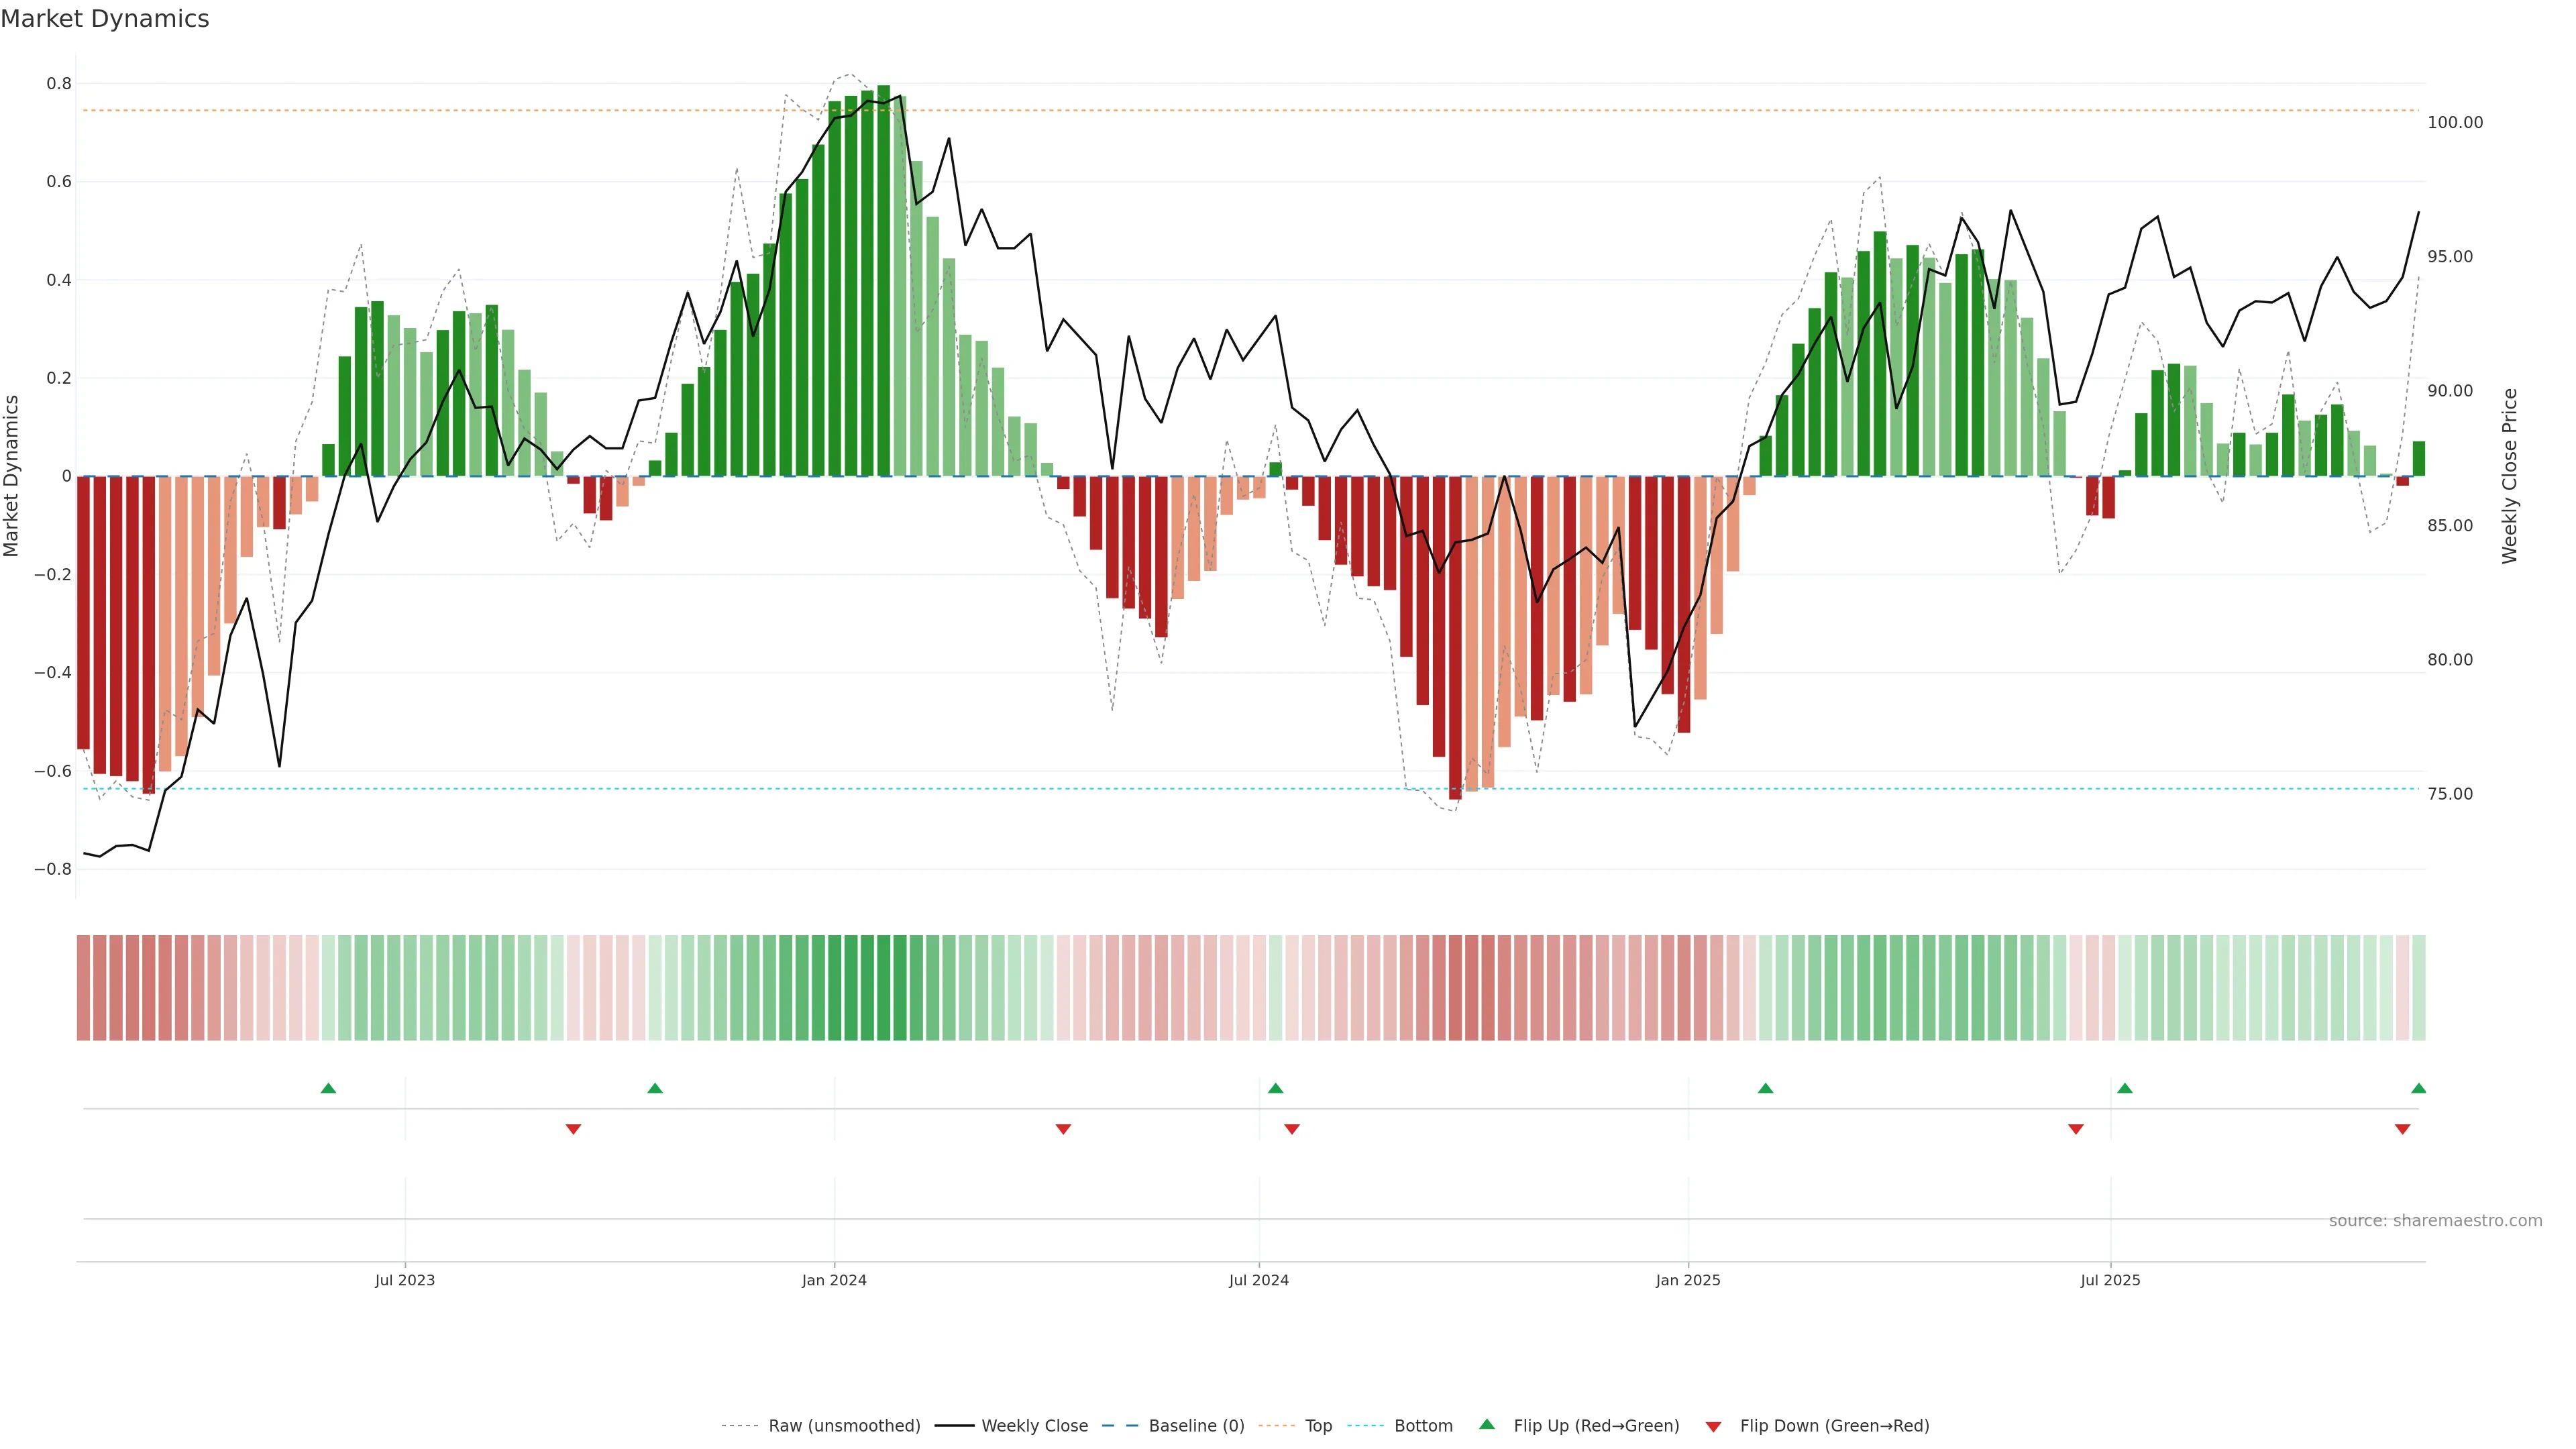Image resolution: width=2576 pixels, height=1449 pixels.
Task: Click the green Flip Up marker near October 2023
Action: coord(655,1088)
